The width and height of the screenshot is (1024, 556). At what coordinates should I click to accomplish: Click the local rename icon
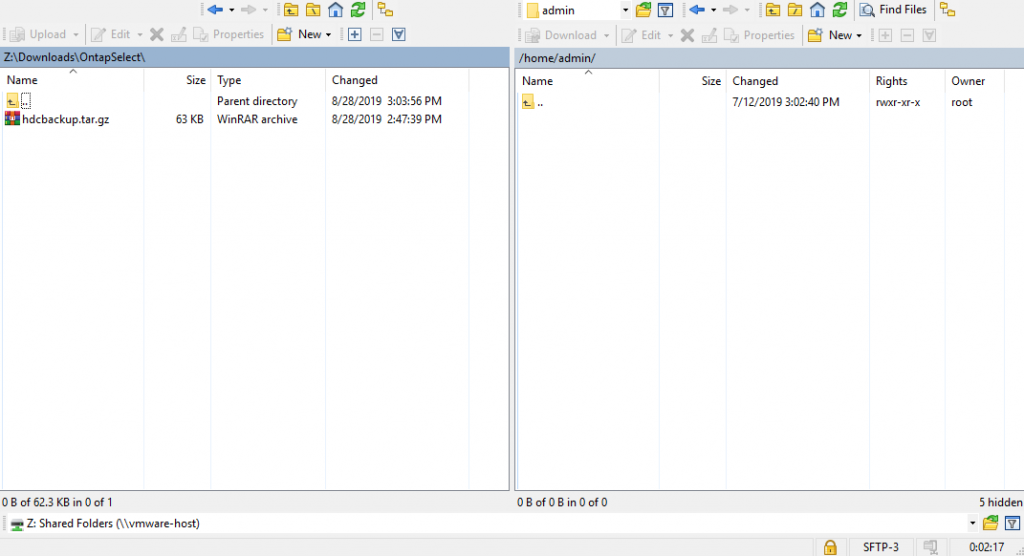coord(178,35)
